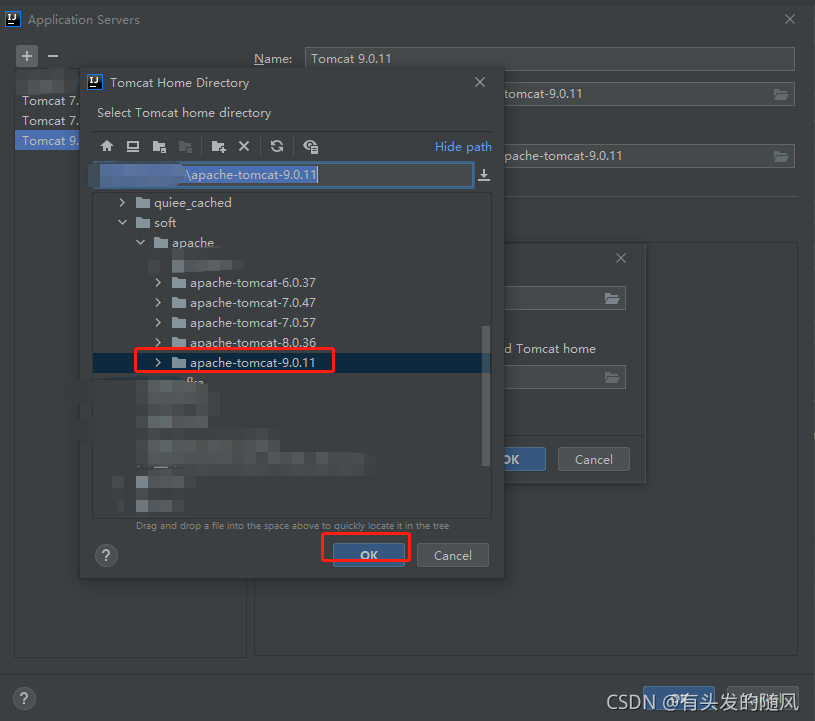Click the Name field showing Tomcat 9.0.11

[x=549, y=59]
